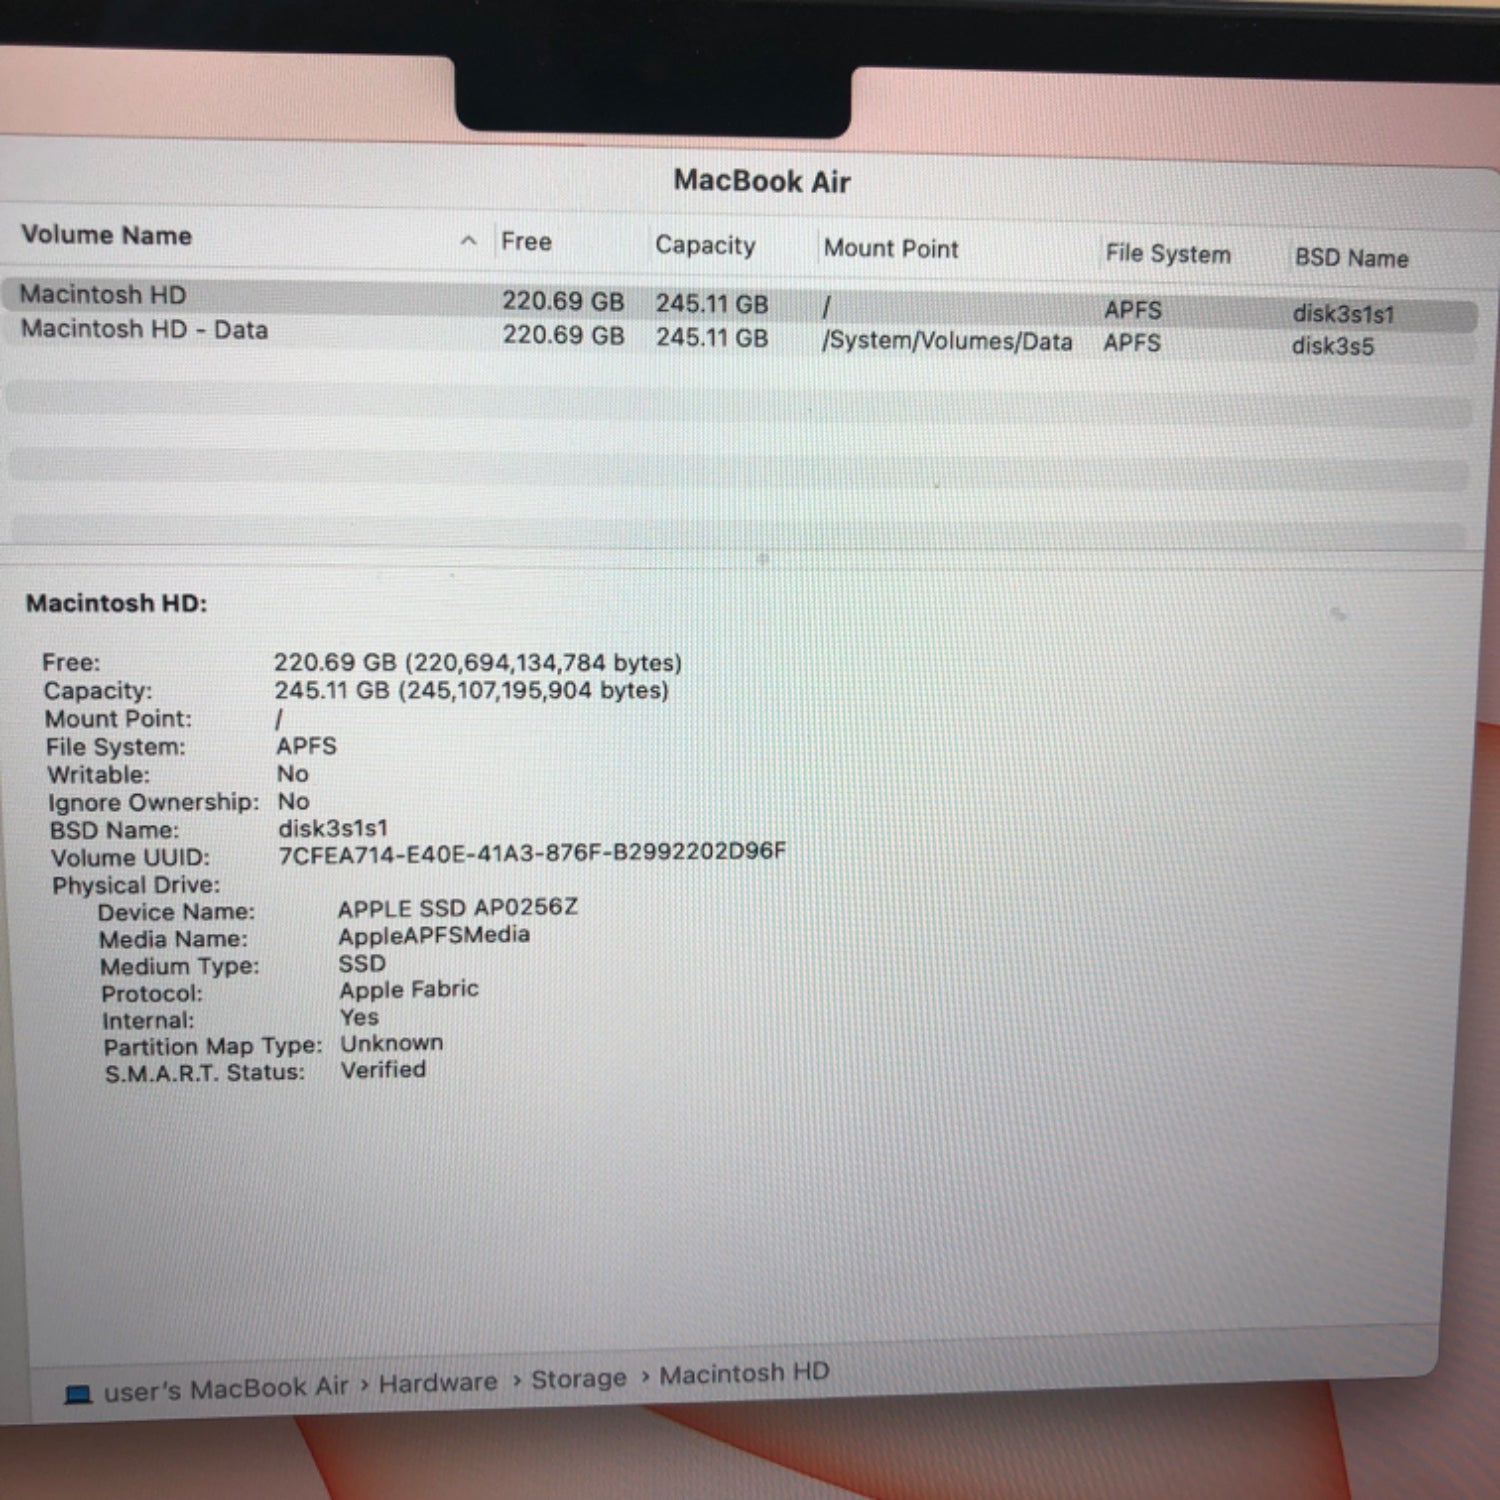The image size is (1500, 1500).
Task: Go to Hardware in the path bar
Action: (437, 1382)
